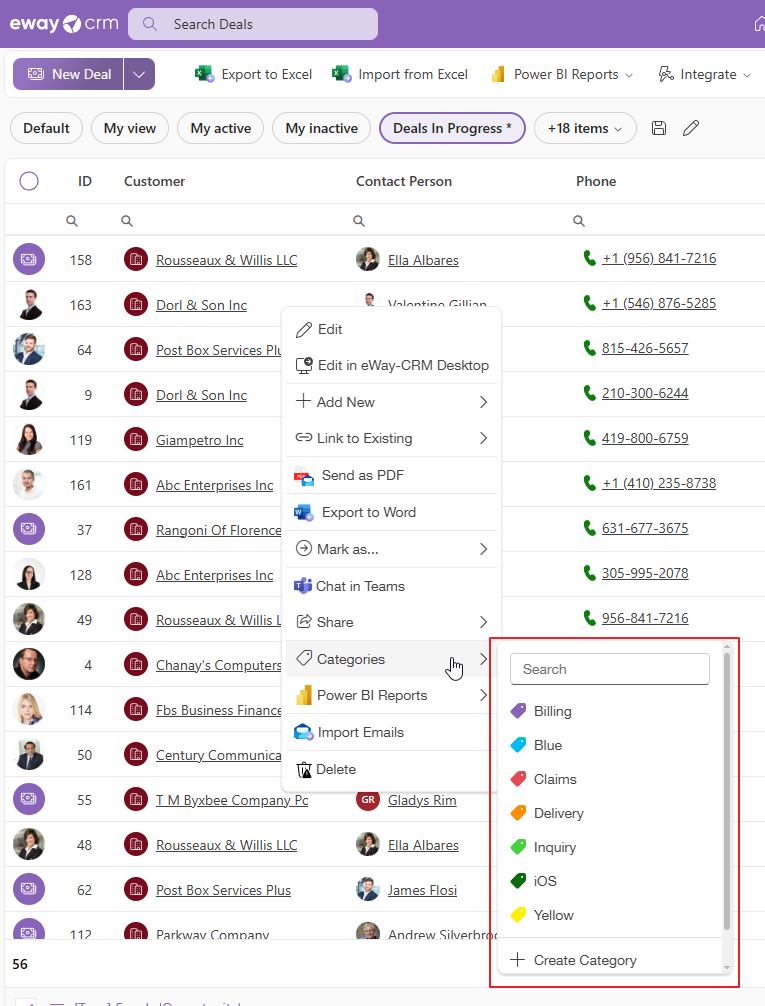Open the Gladys Rim contact link
Screen dimensions: 765x1006
pyautogui.click(x=422, y=800)
